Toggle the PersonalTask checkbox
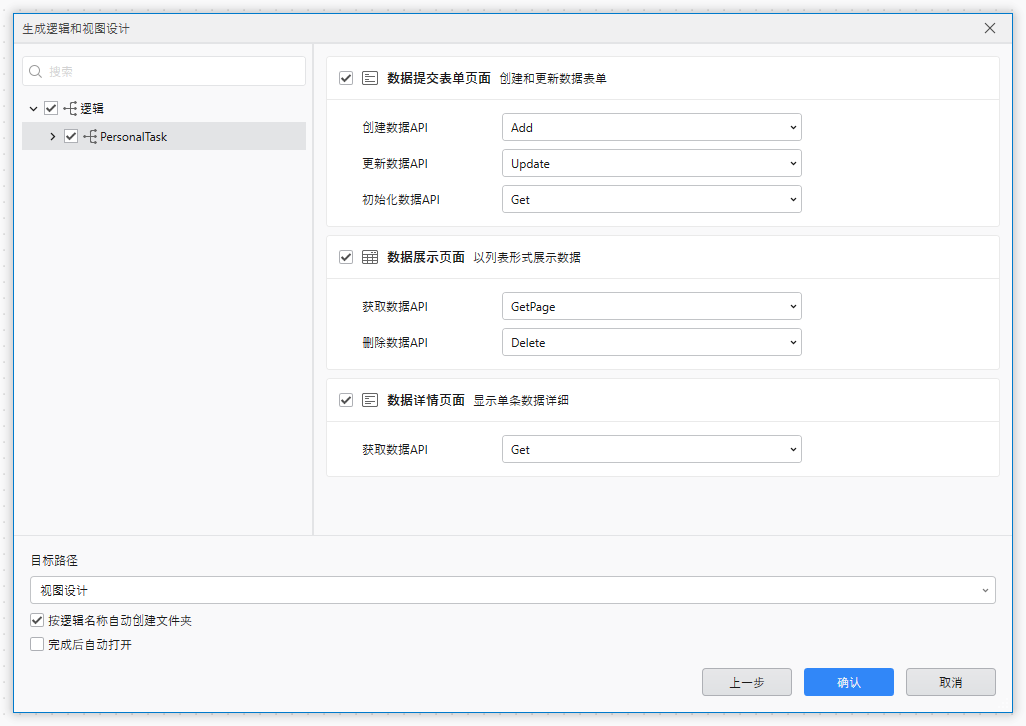The image size is (1026, 726). [x=70, y=136]
